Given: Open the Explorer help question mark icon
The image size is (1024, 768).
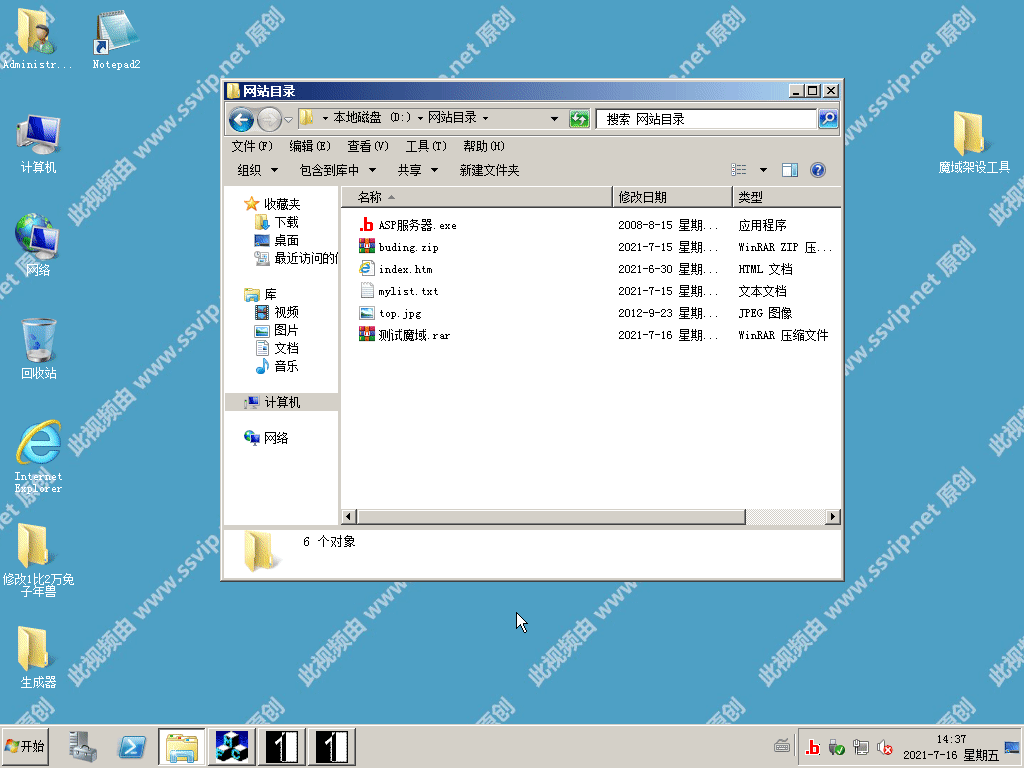Looking at the screenshot, I should click(x=817, y=170).
